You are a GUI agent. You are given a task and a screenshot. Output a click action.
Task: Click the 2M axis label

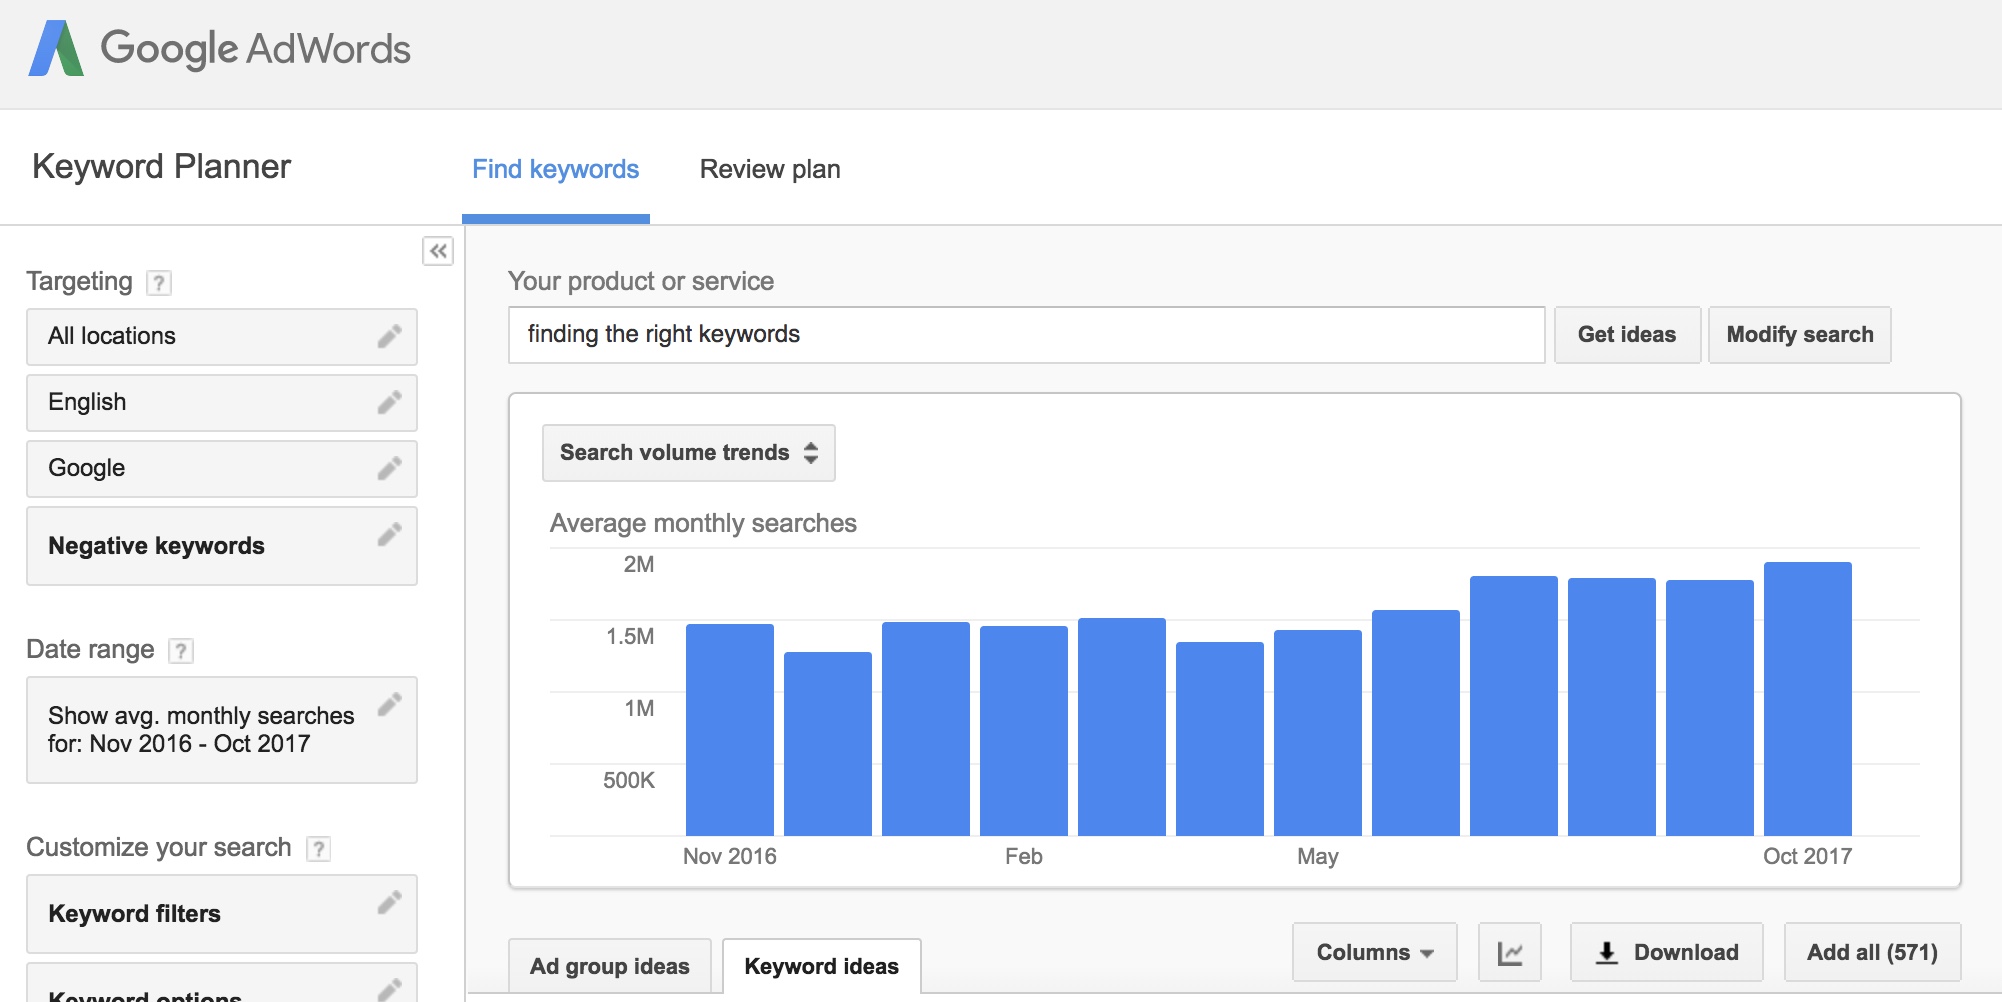639,564
